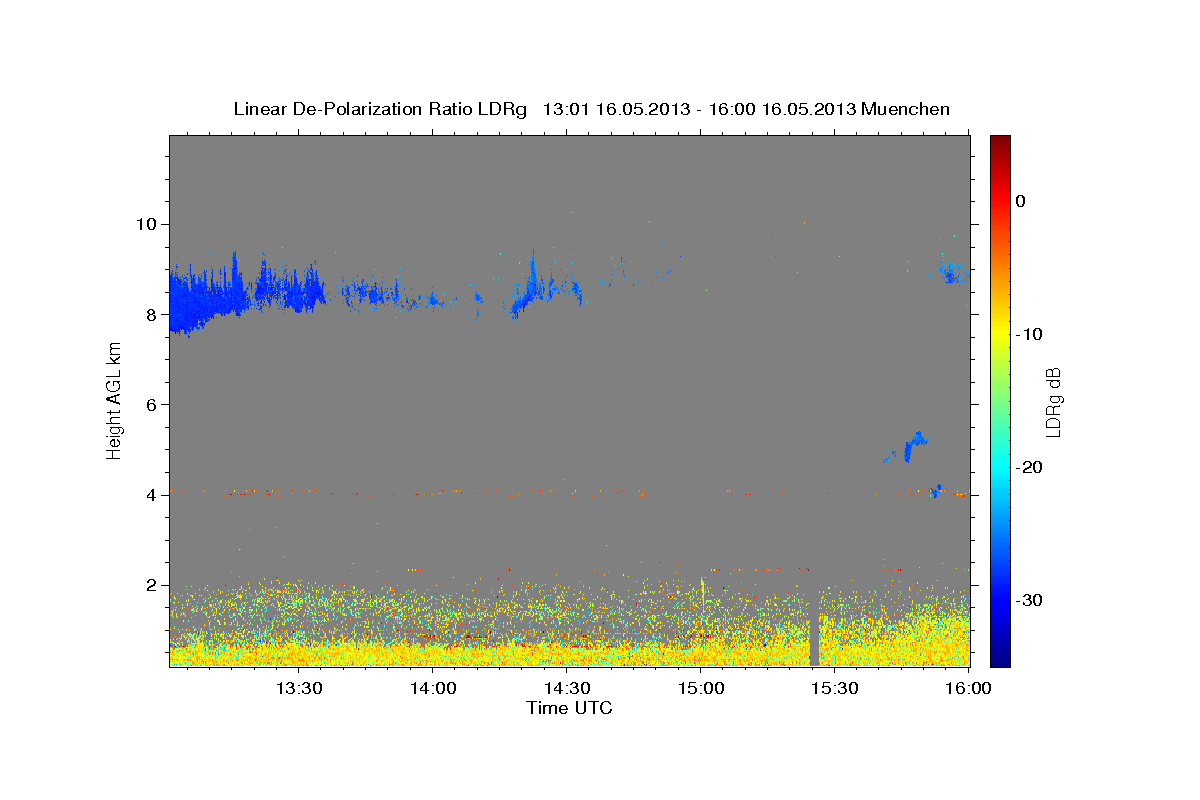Click the '14:00' time tick label

(x=433, y=688)
